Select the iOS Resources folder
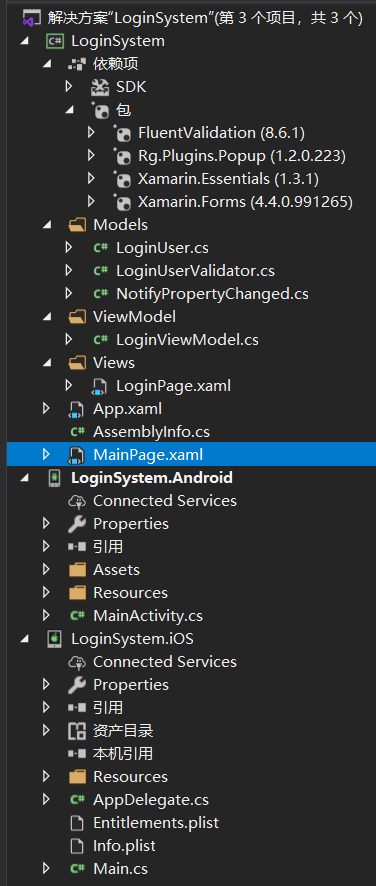This screenshot has width=376, height=886. click(x=131, y=776)
